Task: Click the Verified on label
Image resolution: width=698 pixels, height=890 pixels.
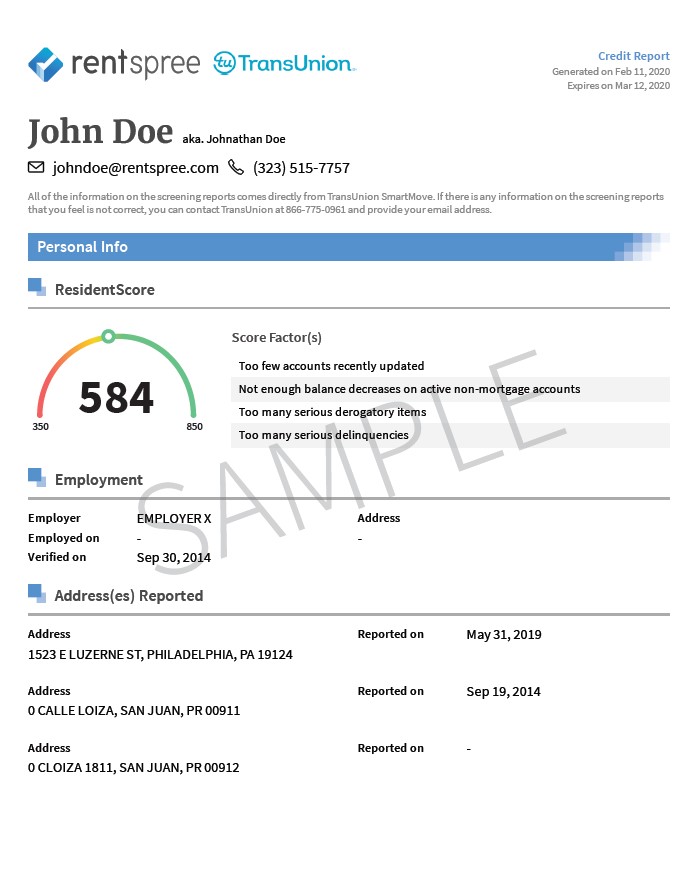Action: tap(57, 557)
